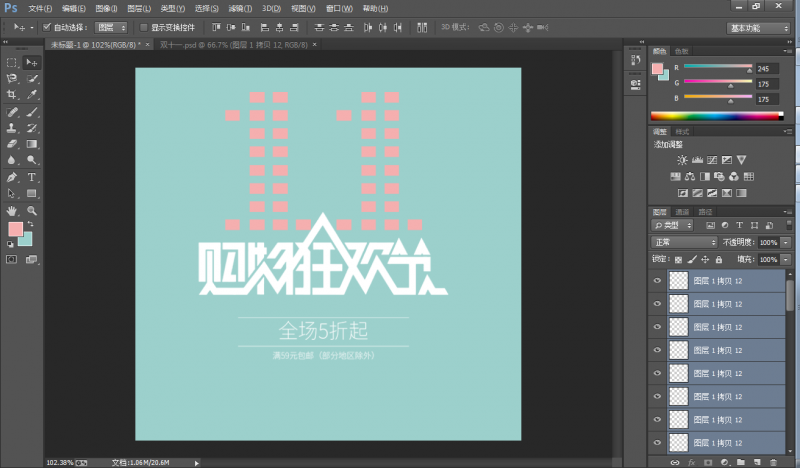Click the red value field showing 245

coord(765,68)
